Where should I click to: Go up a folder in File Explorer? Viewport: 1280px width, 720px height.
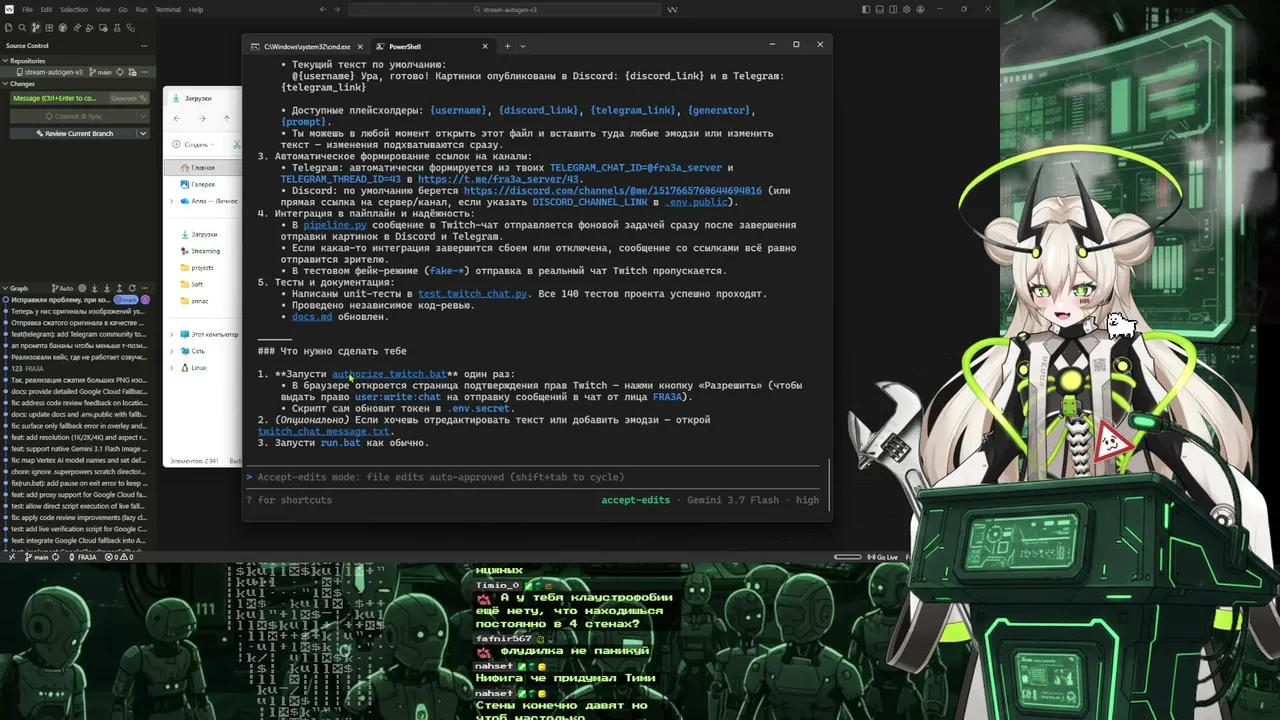point(227,119)
